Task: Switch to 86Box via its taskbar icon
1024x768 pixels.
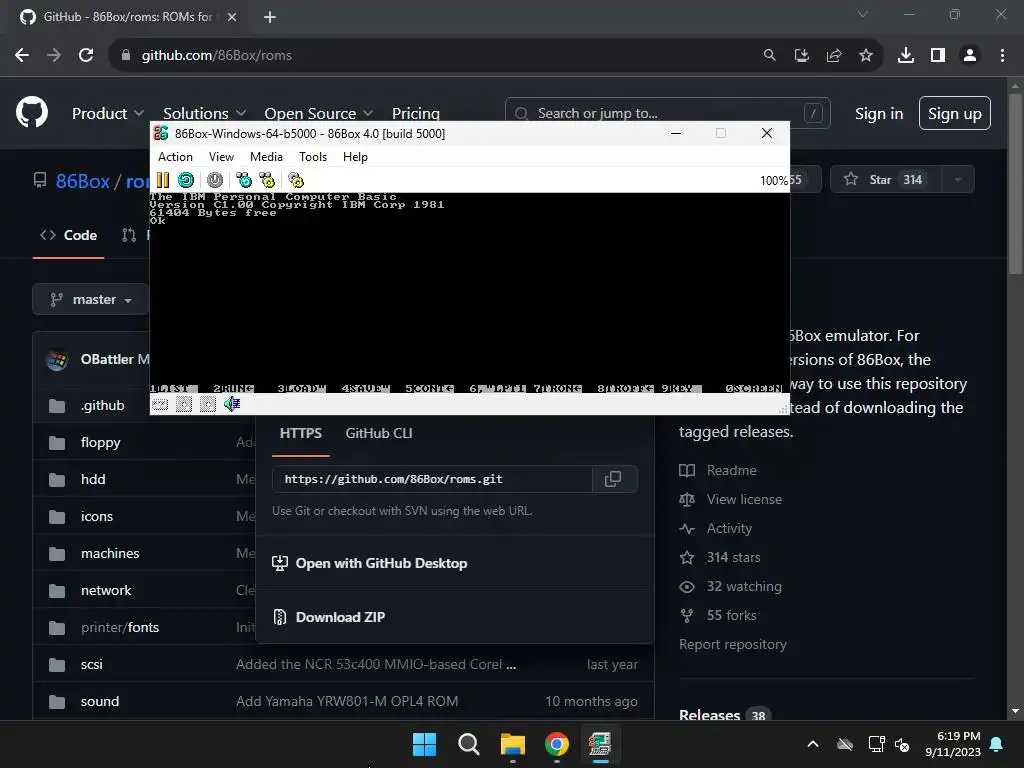Action: 600,744
